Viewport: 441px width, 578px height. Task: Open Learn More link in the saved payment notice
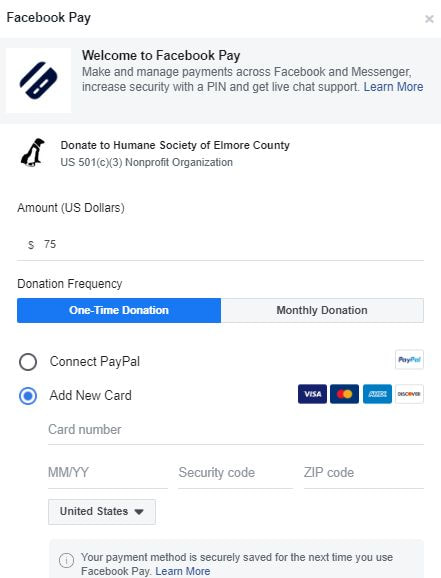click(183, 571)
